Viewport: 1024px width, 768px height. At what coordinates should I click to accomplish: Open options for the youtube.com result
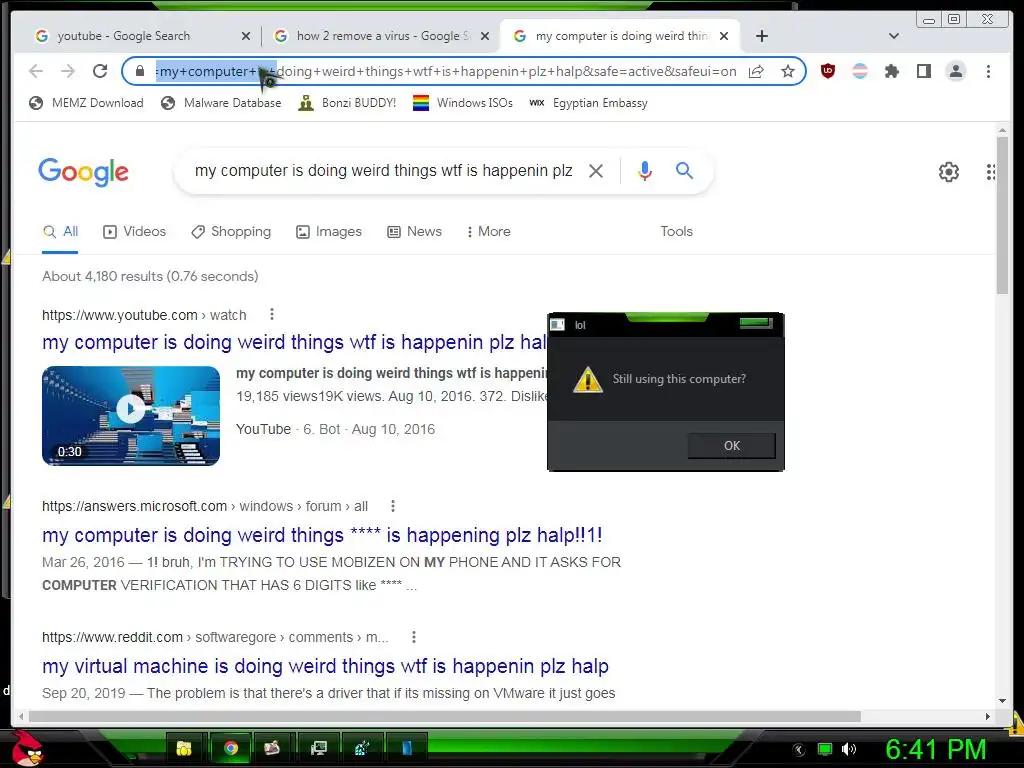click(272, 315)
